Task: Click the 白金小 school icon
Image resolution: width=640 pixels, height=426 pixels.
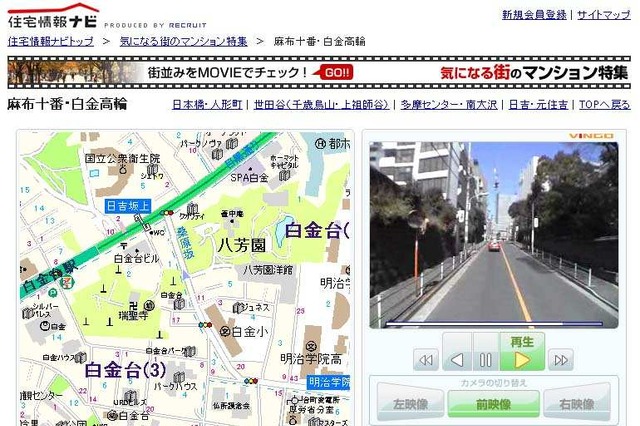Action: [224, 332]
